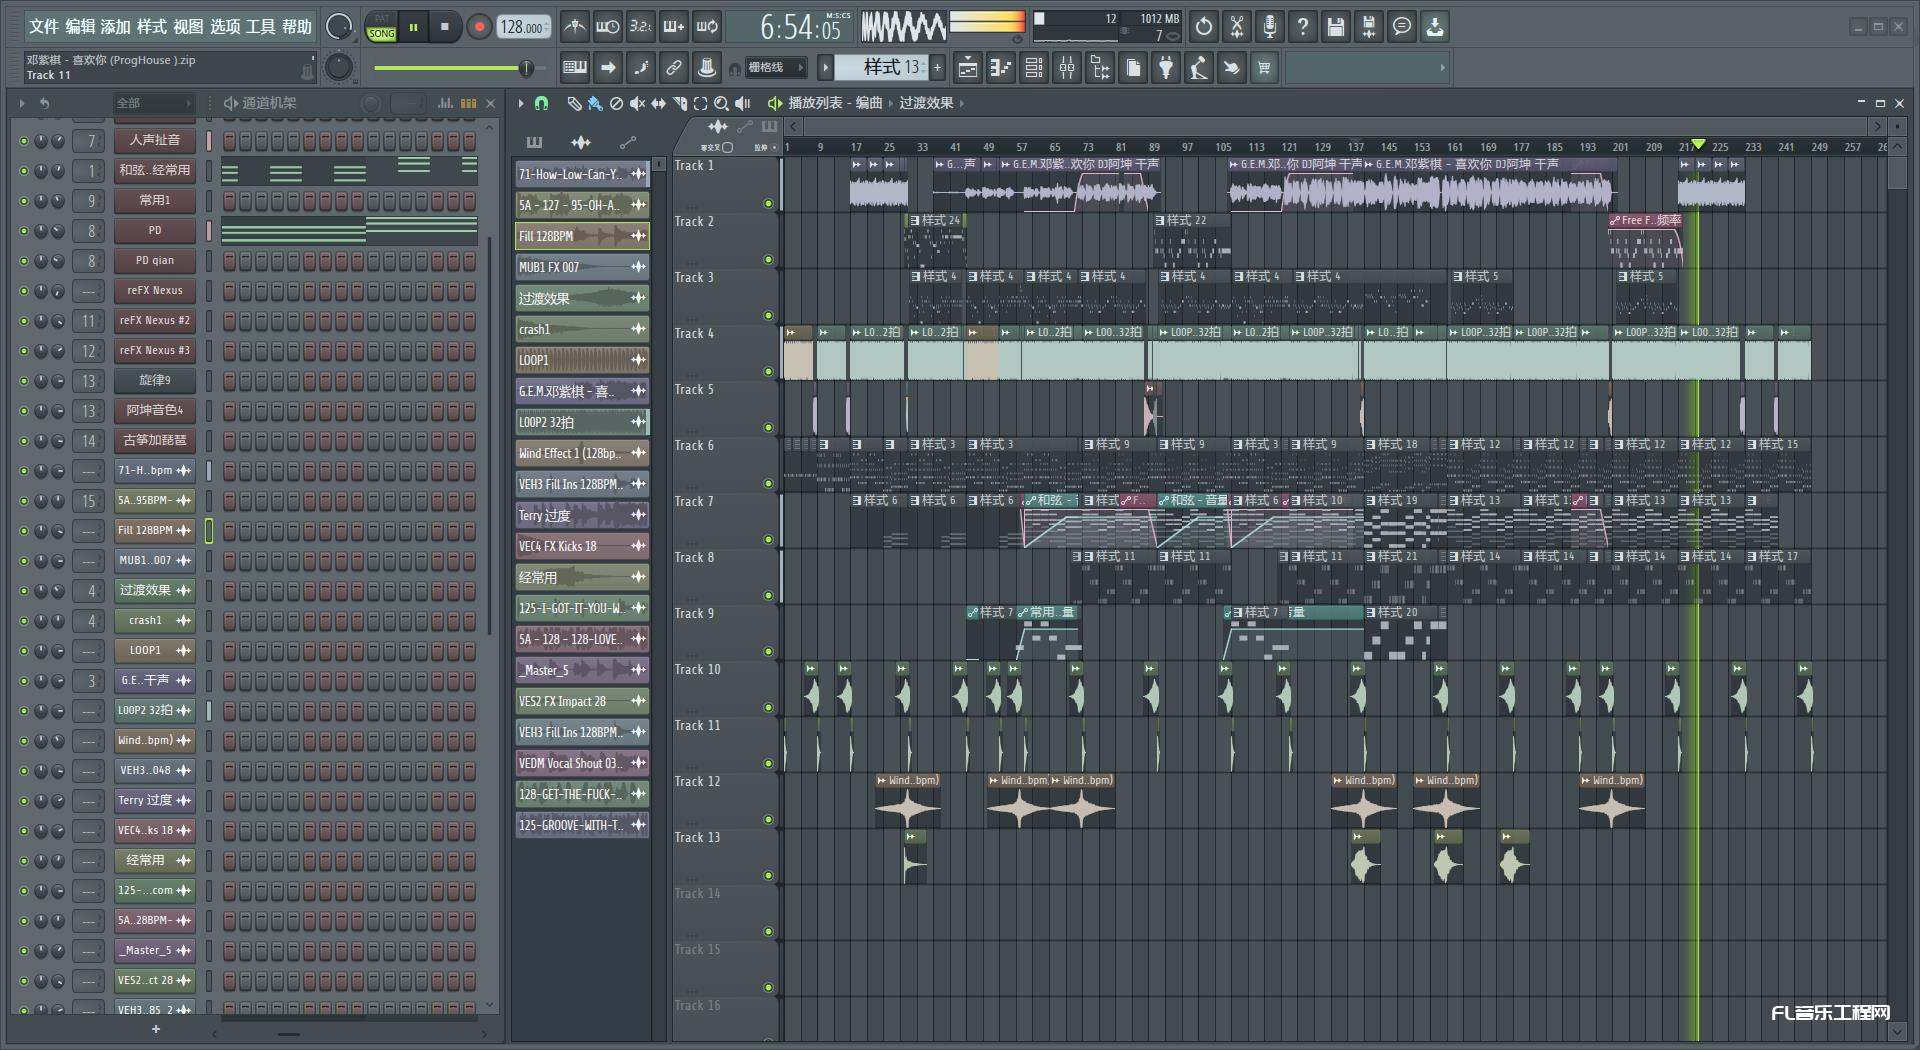Click the tempo field 128.000
Image resolution: width=1920 pixels, height=1050 pixels.
[524, 27]
